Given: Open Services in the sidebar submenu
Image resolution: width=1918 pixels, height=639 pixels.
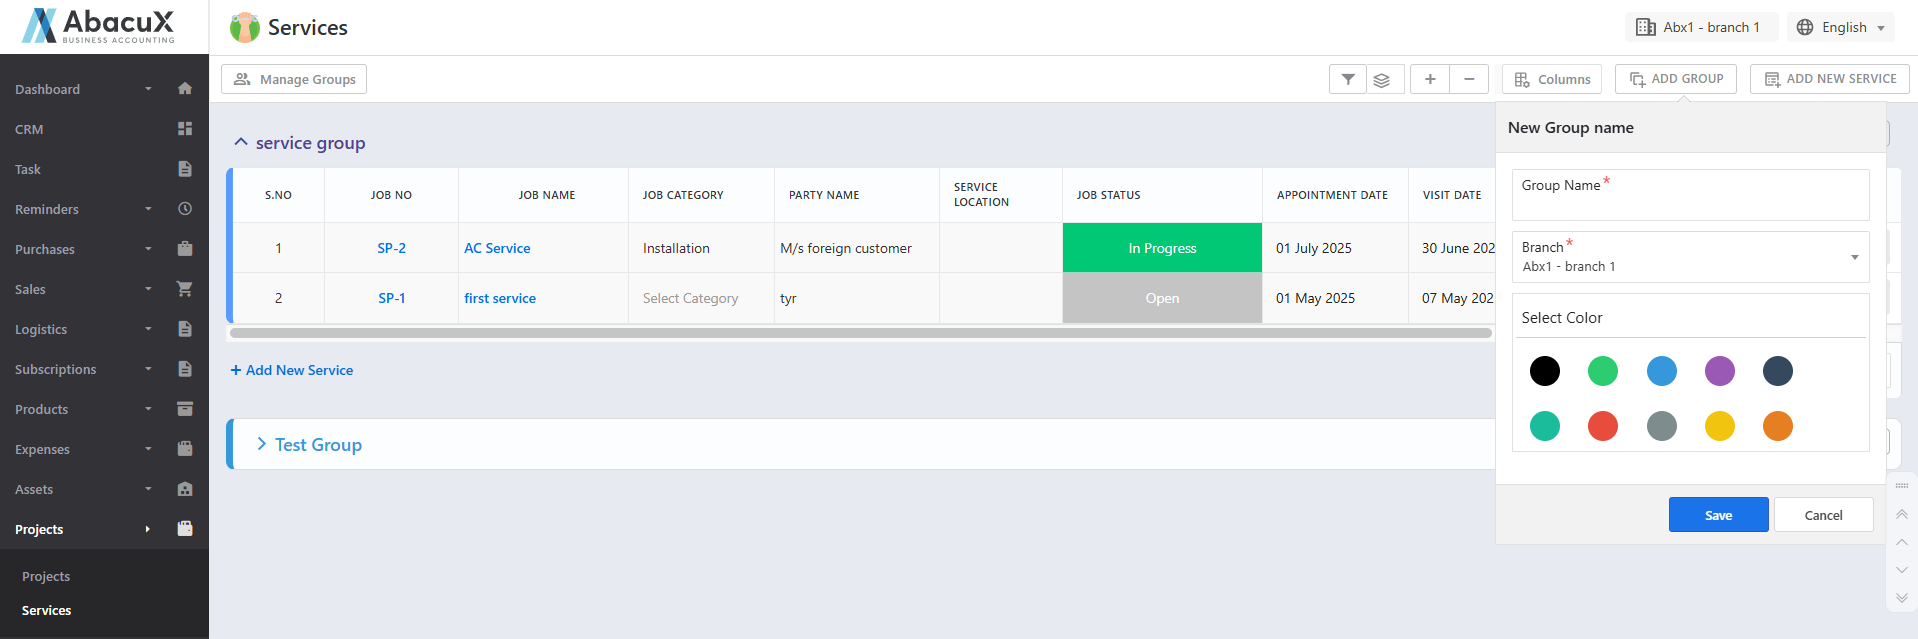Looking at the screenshot, I should coord(47,610).
